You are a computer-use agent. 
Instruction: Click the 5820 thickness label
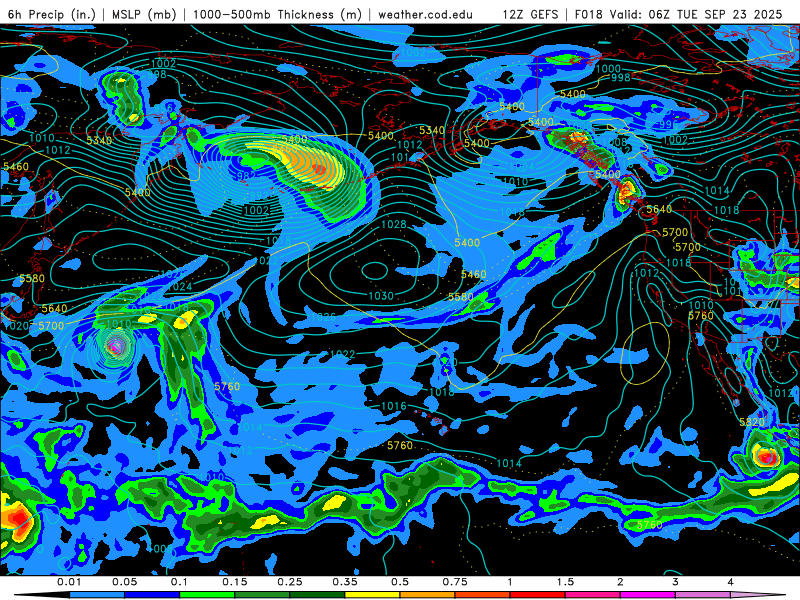(x=753, y=422)
